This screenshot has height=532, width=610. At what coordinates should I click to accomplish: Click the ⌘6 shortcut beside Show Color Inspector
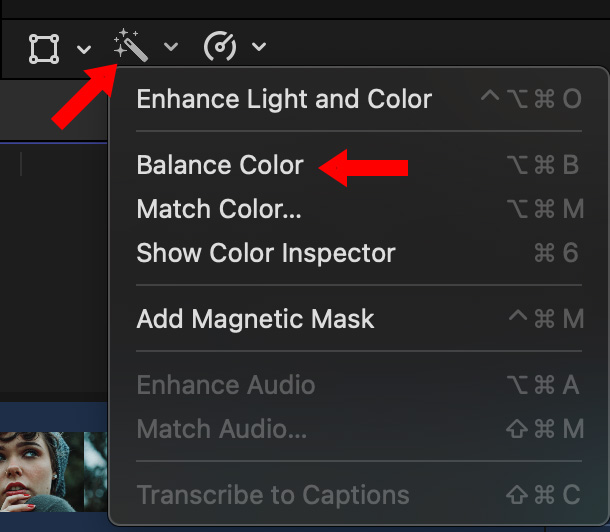coord(556,253)
